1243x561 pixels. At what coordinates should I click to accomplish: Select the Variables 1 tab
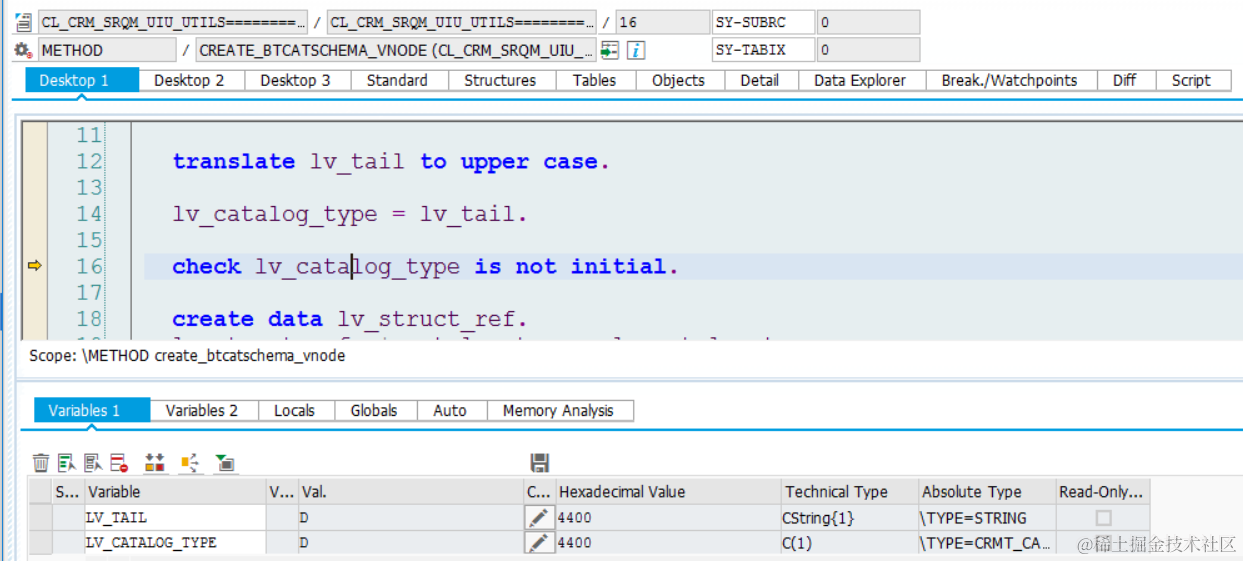(92, 410)
